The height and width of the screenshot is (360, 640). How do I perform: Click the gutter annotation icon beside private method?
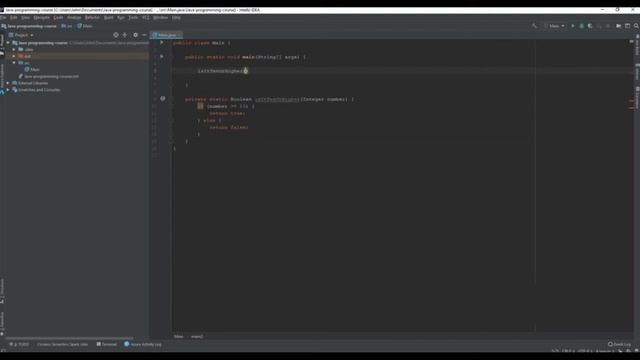coord(162,98)
